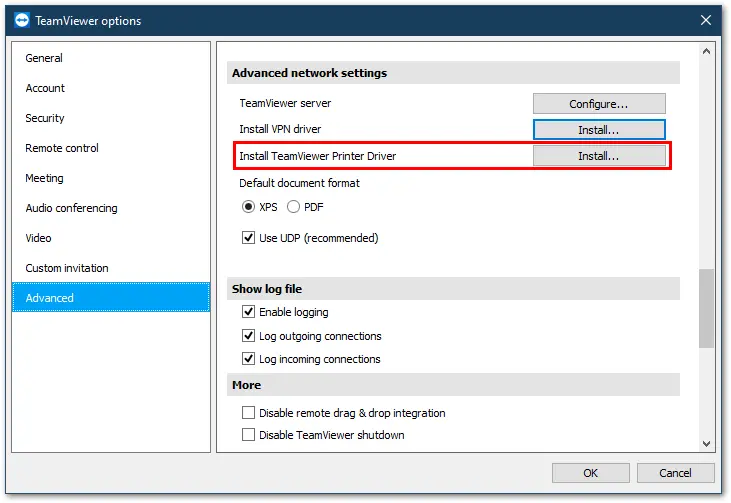Toggle Log incoming connections checkbox
Viewport: 731px width, 503px height.
(248, 358)
